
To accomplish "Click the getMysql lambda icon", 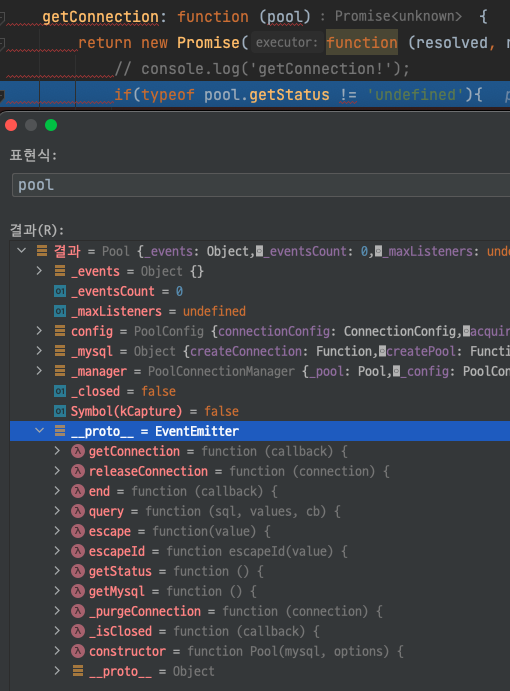I will (x=78, y=591).
